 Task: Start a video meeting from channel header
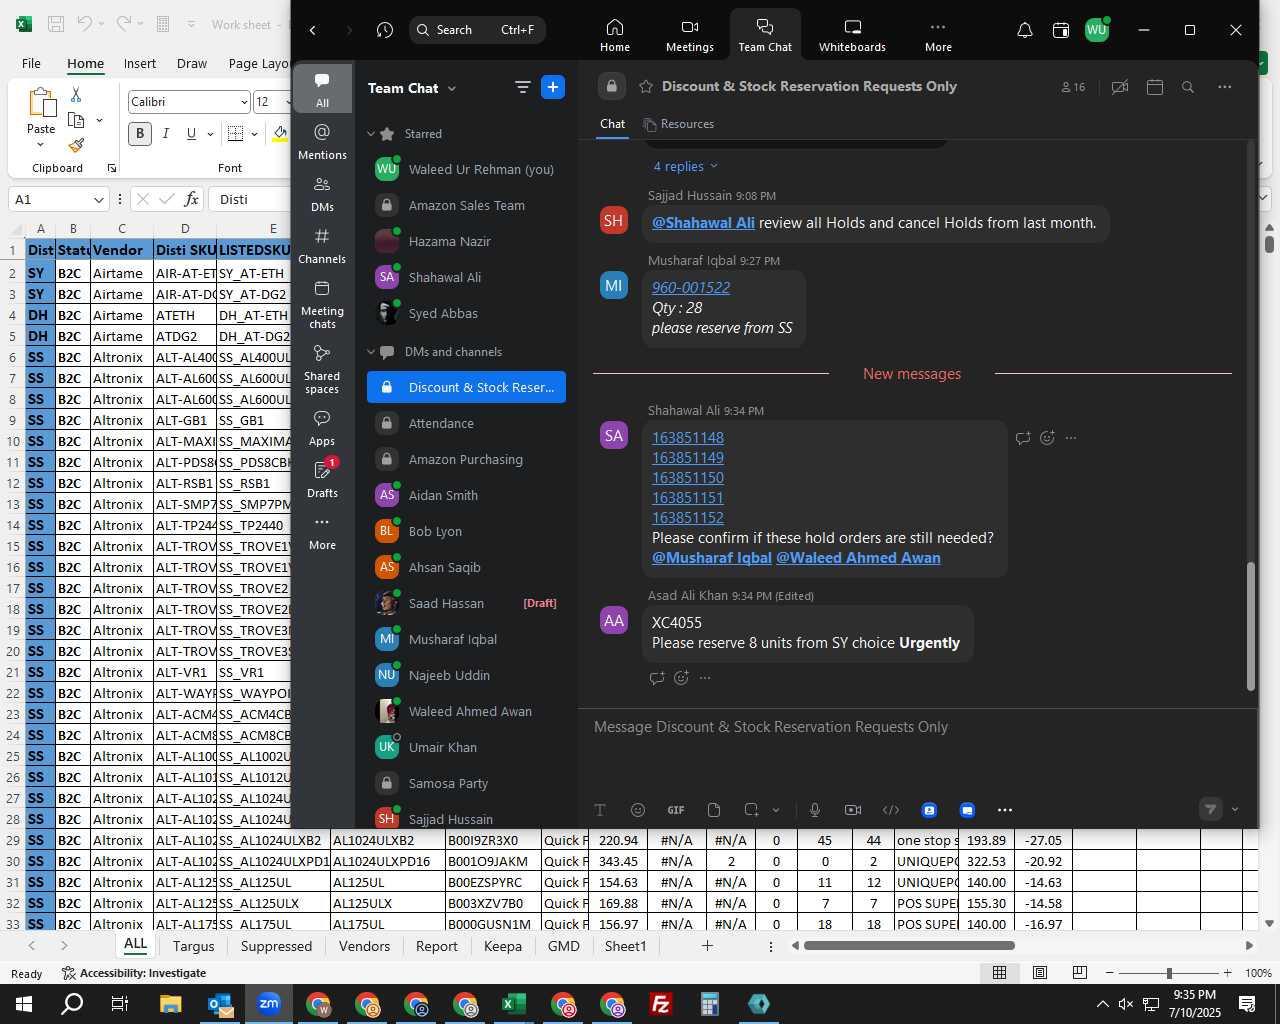pyautogui.click(x=1120, y=87)
